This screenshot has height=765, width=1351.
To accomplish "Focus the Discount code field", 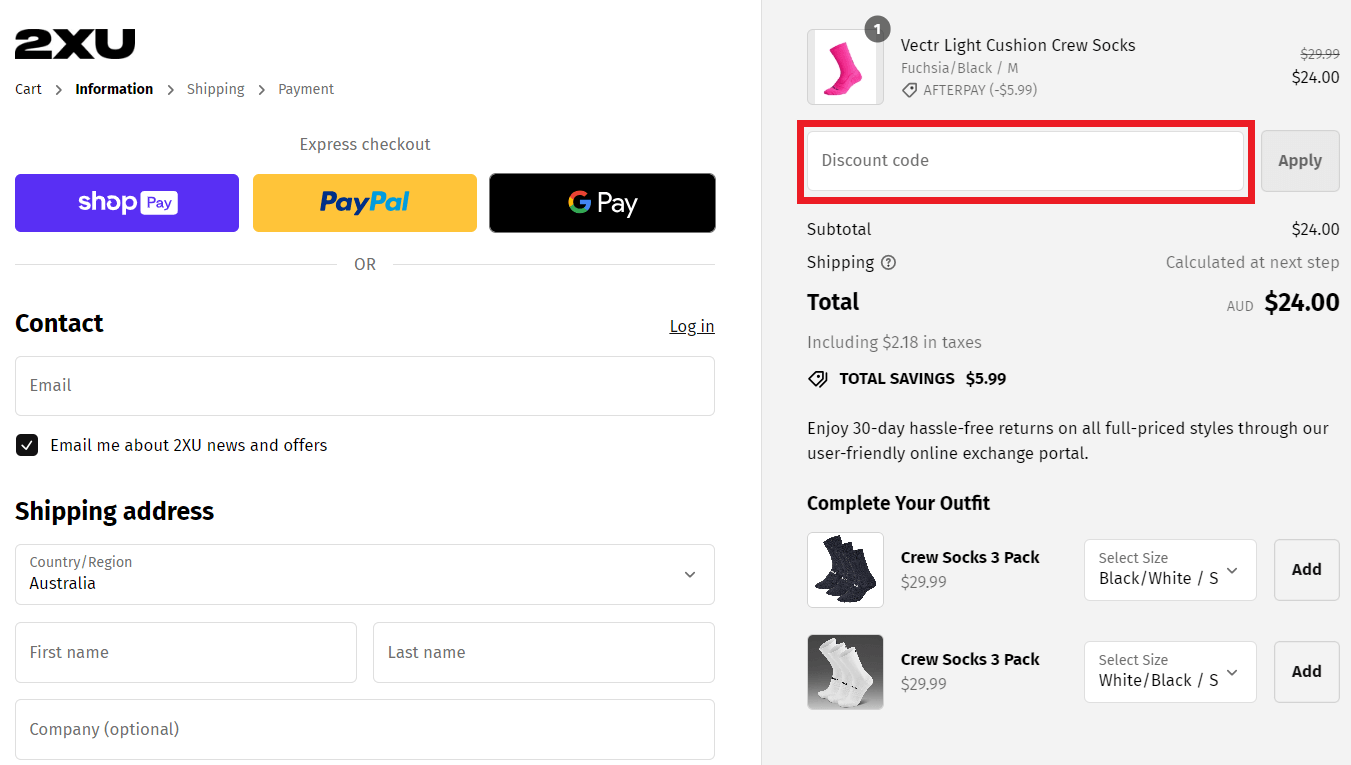I will (1025, 161).
